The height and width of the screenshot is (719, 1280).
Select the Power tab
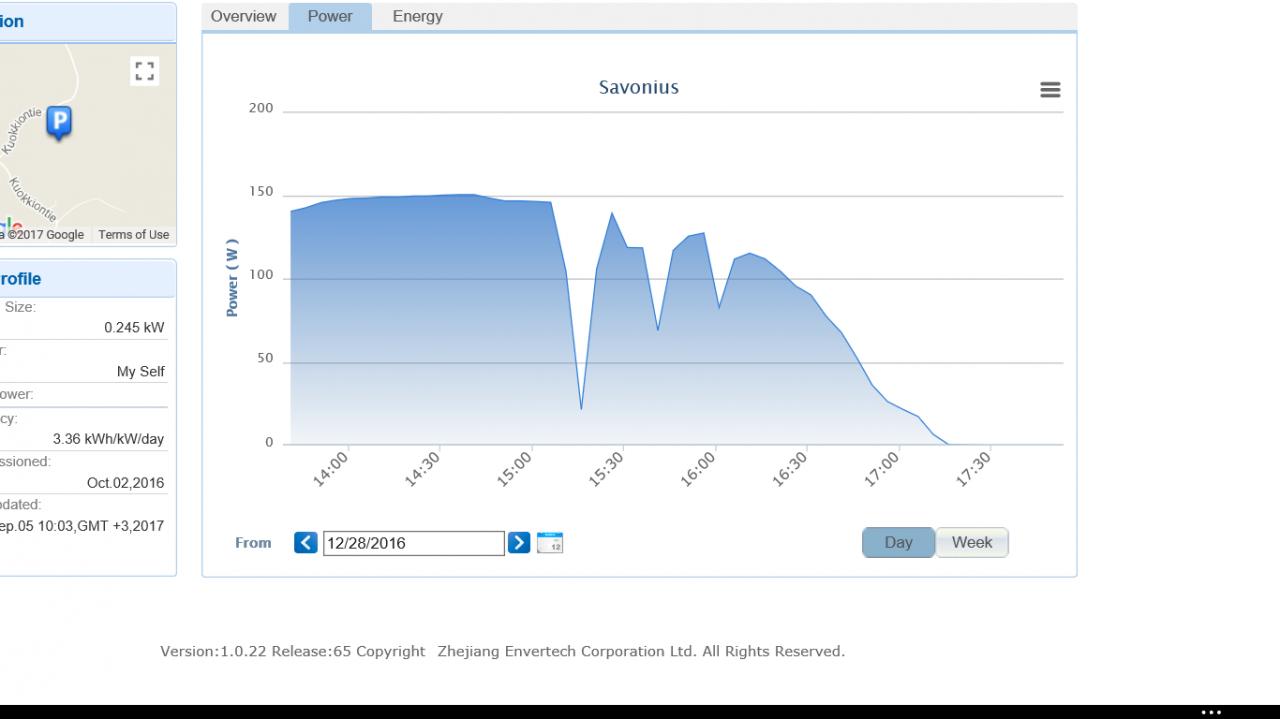click(x=330, y=17)
